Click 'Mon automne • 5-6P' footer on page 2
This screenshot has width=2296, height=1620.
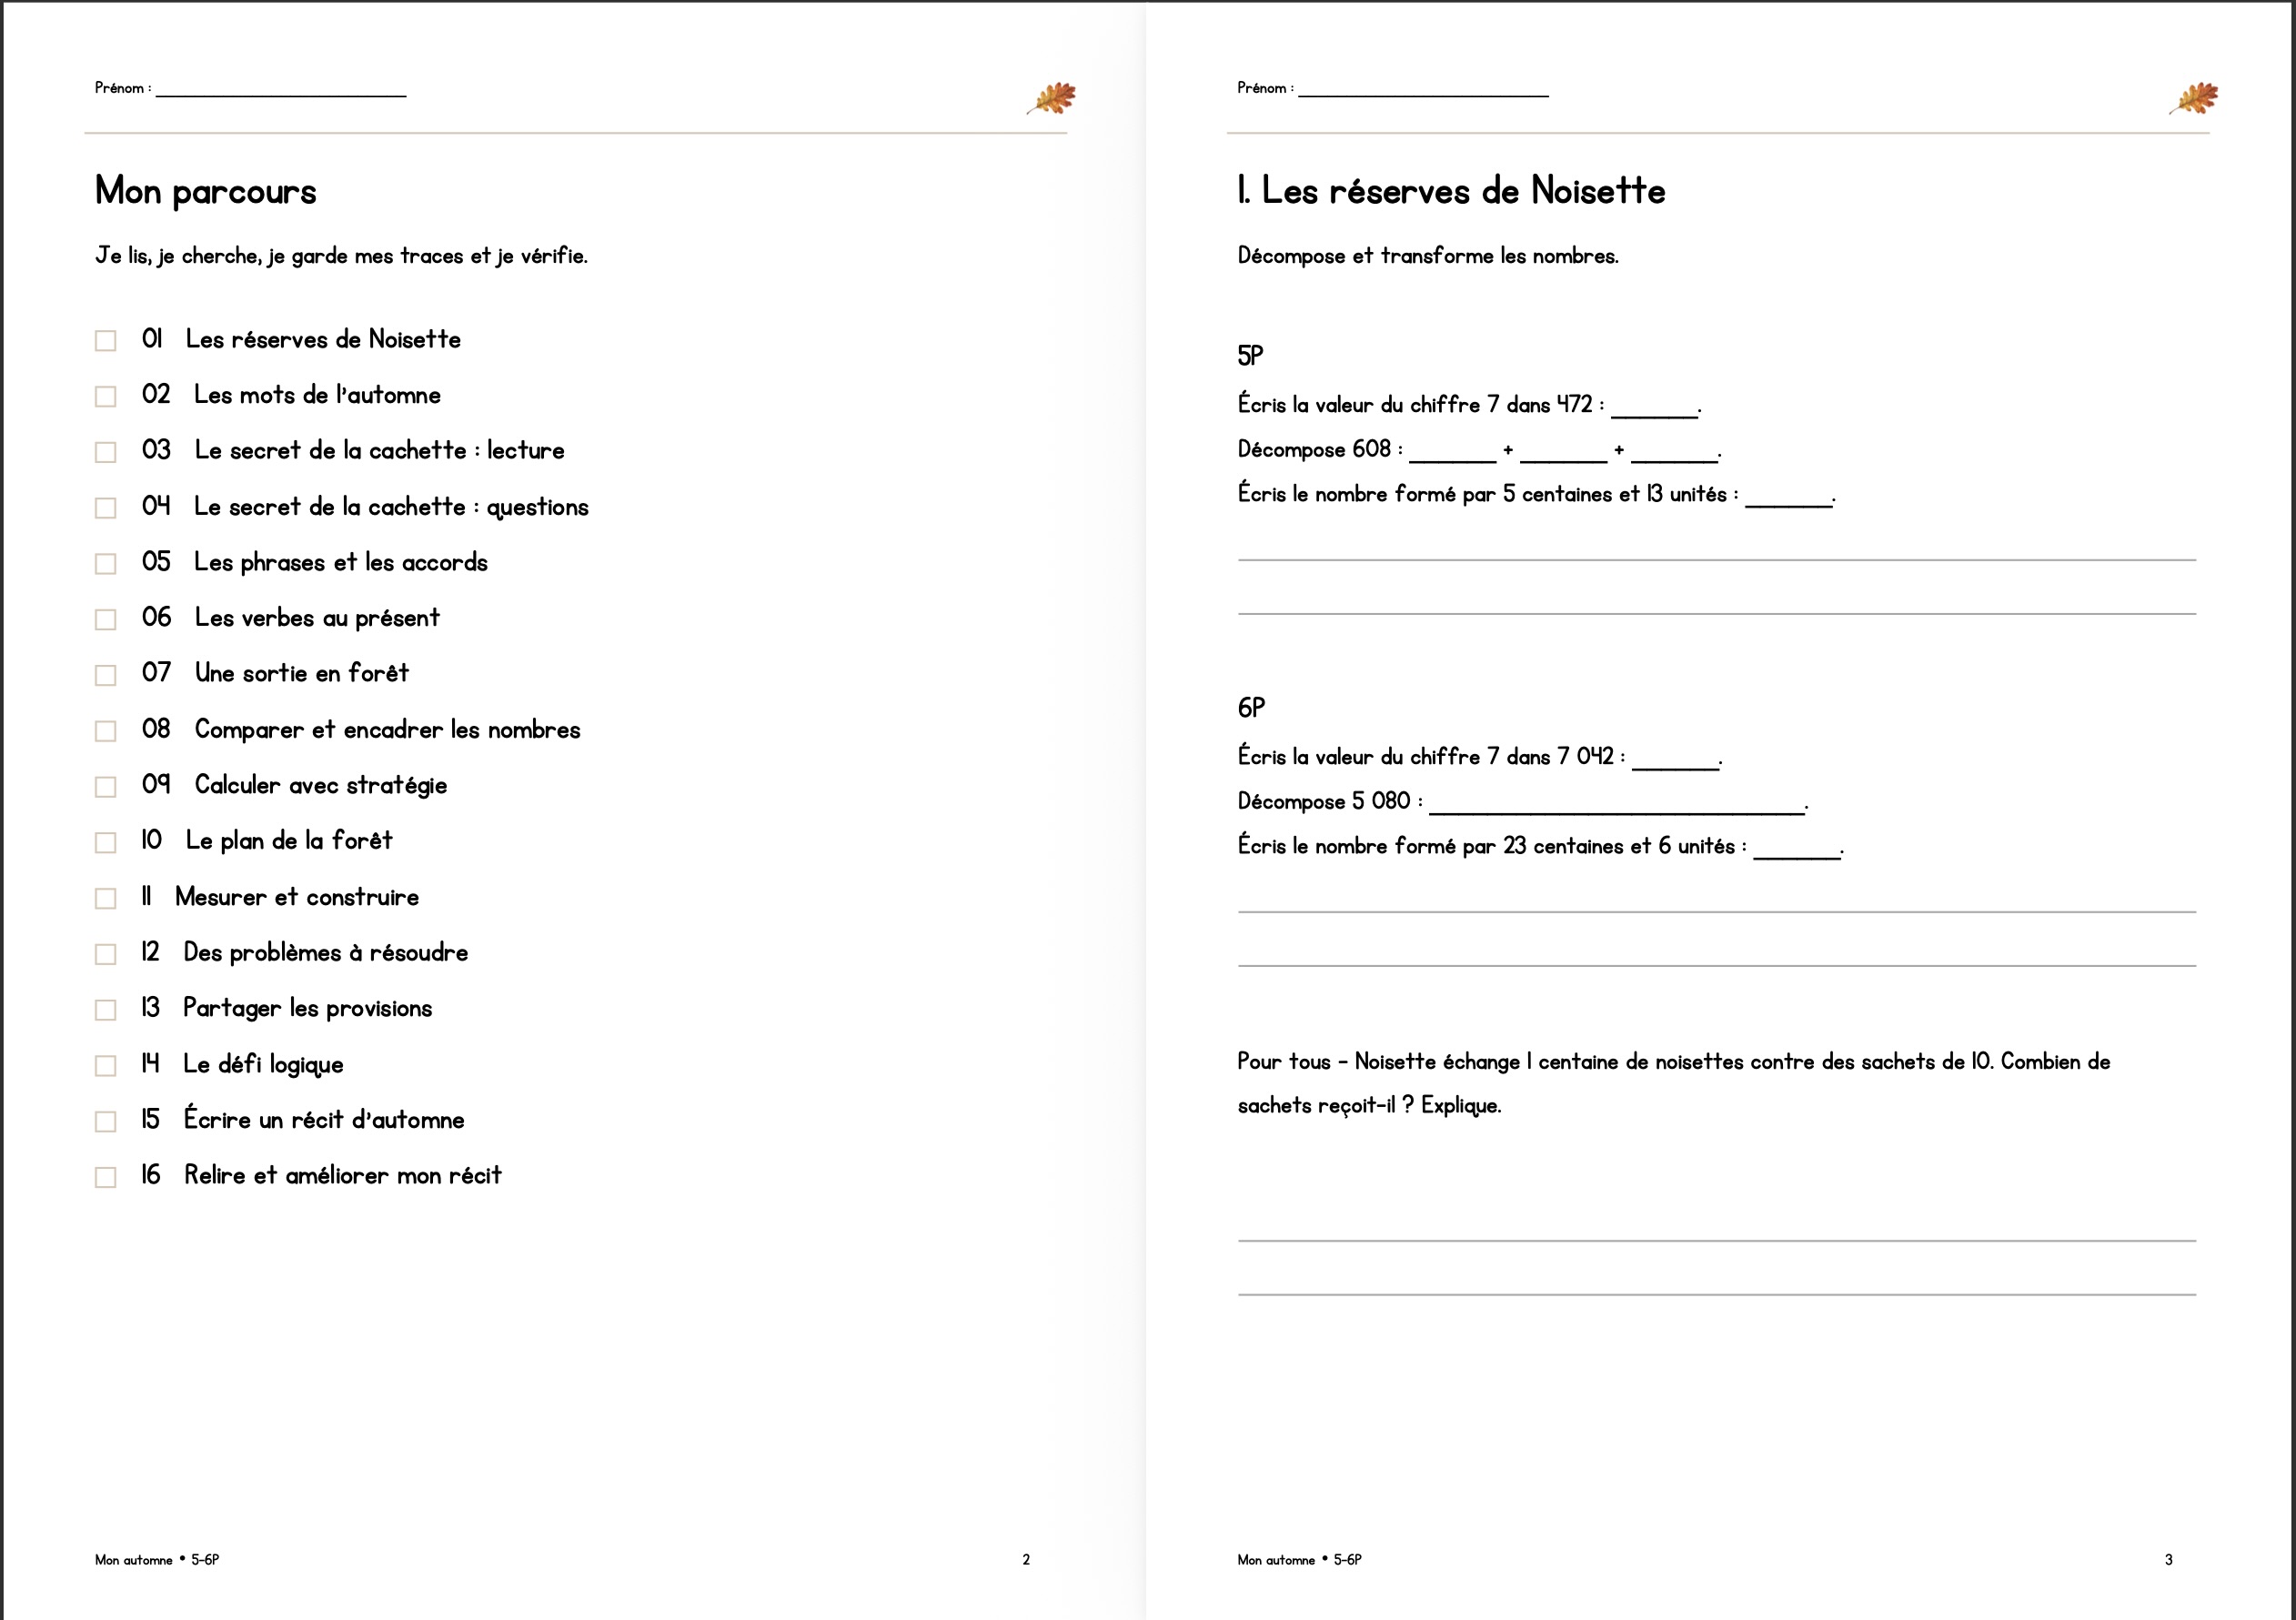tap(157, 1560)
